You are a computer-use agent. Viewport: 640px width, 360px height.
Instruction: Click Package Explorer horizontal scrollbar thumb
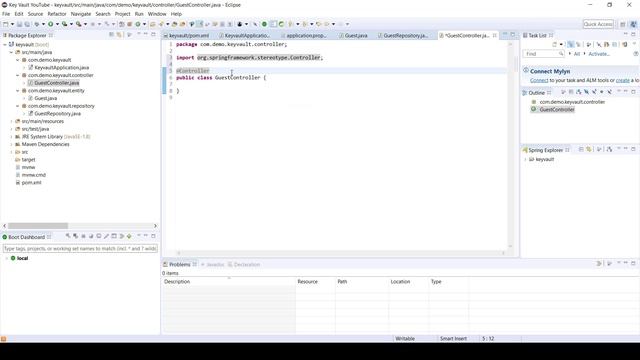tap(38, 226)
